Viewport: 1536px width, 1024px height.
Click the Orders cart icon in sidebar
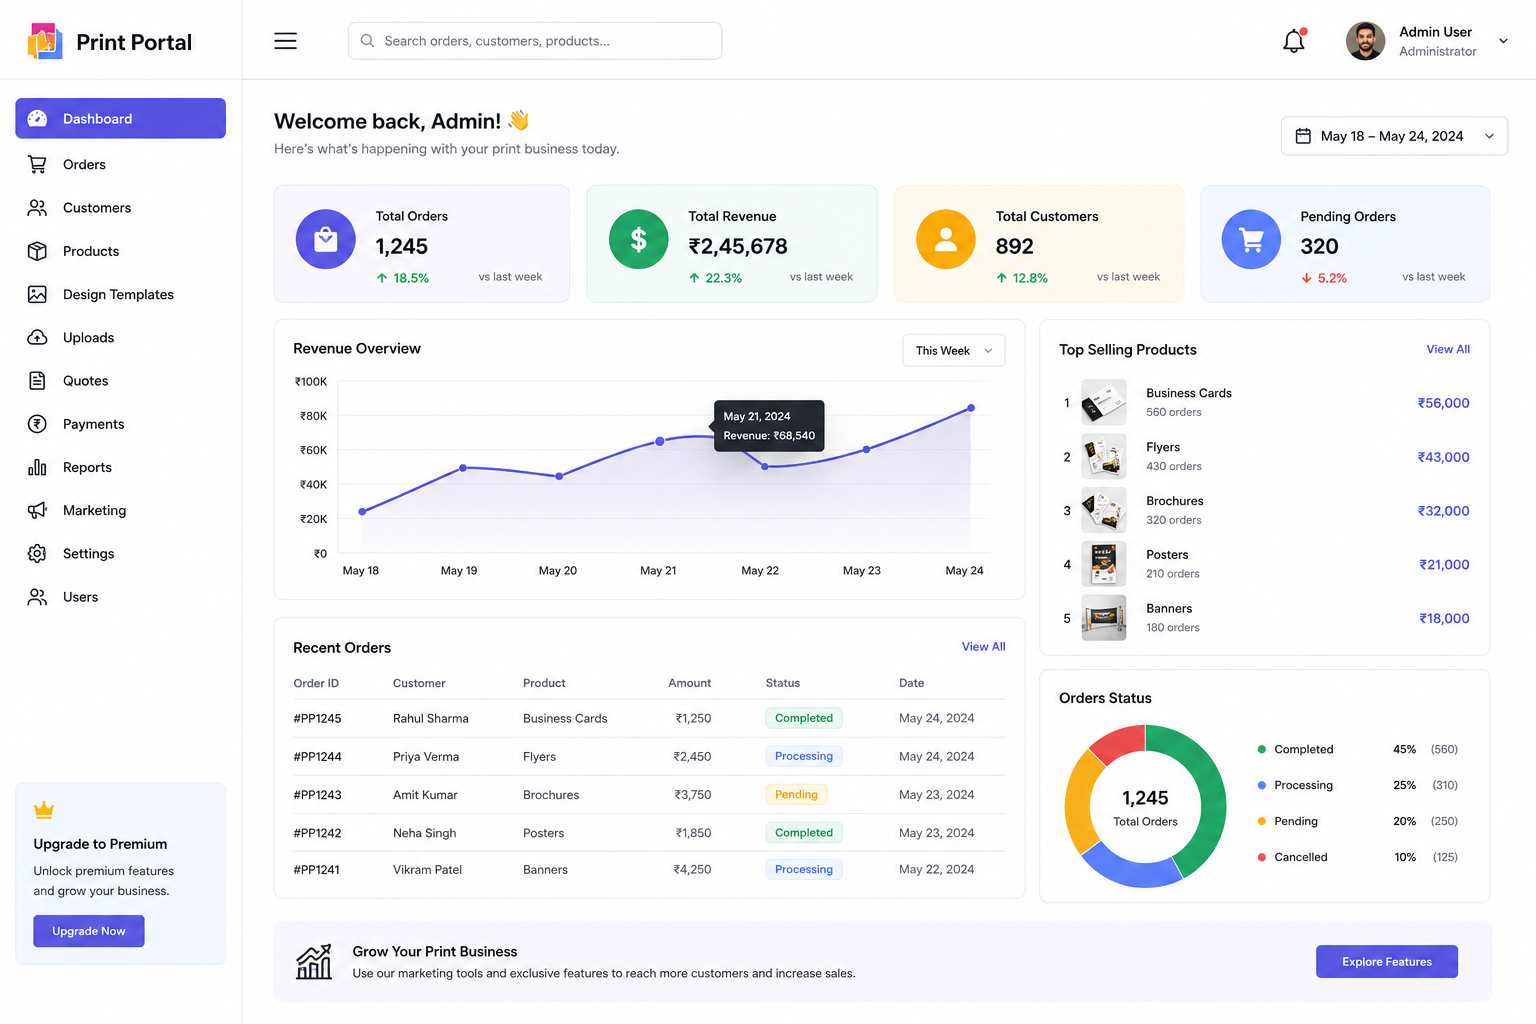[x=37, y=164]
